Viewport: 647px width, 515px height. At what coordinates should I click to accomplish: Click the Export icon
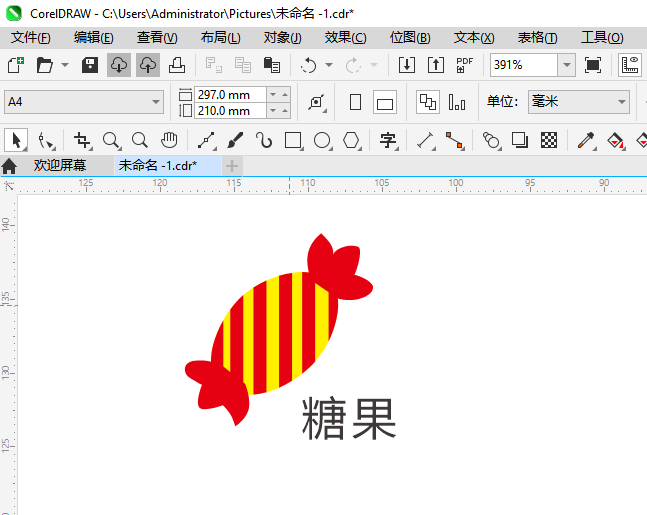[x=436, y=65]
